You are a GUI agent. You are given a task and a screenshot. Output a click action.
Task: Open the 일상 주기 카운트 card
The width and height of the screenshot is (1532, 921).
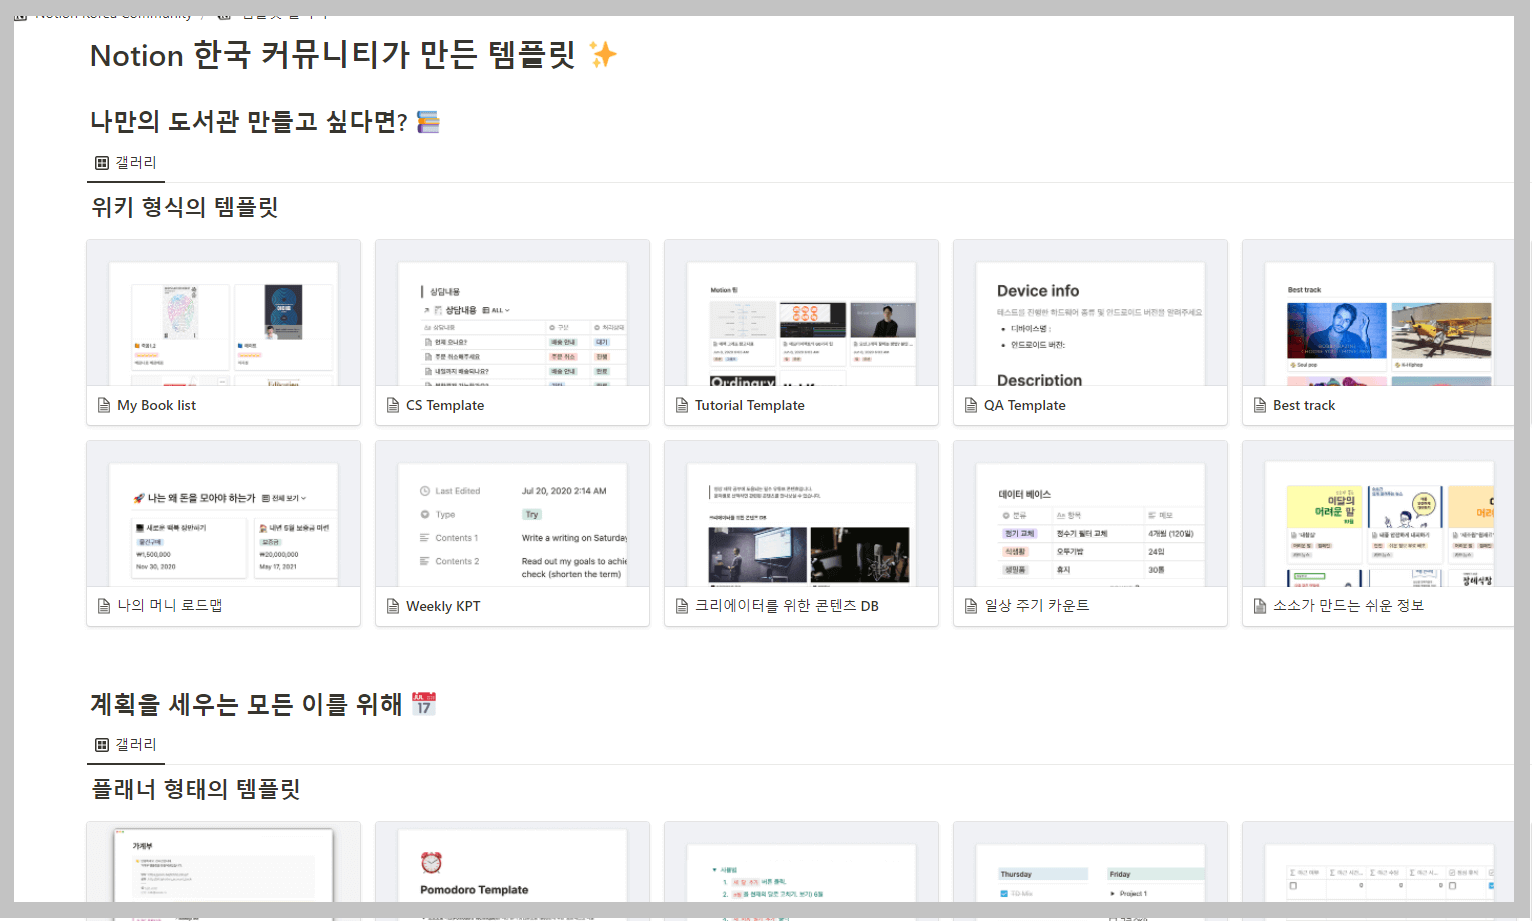tap(1090, 534)
